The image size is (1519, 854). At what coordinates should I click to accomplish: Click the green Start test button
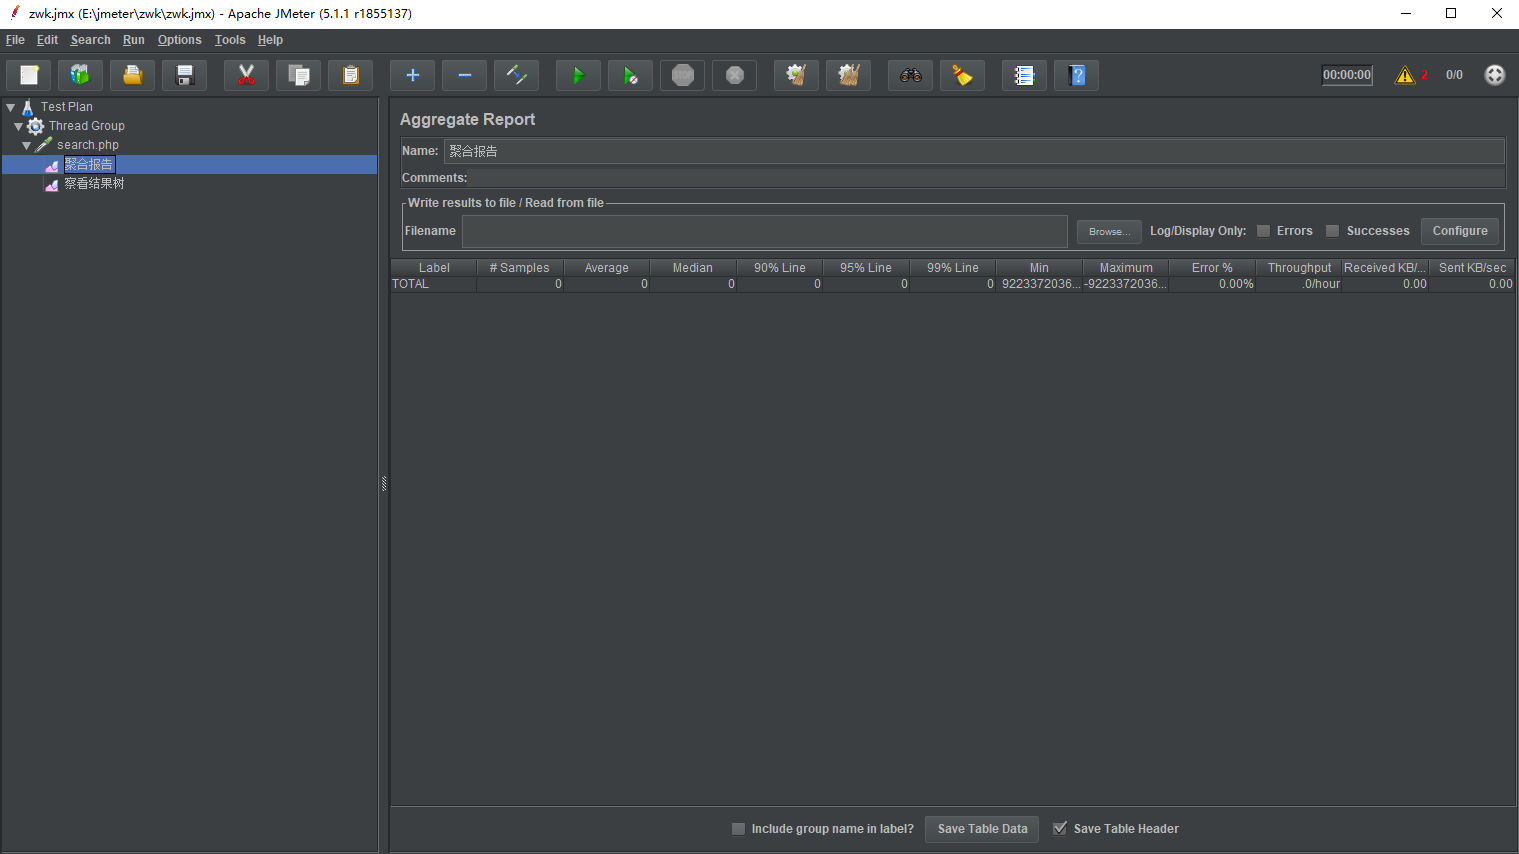coord(578,76)
